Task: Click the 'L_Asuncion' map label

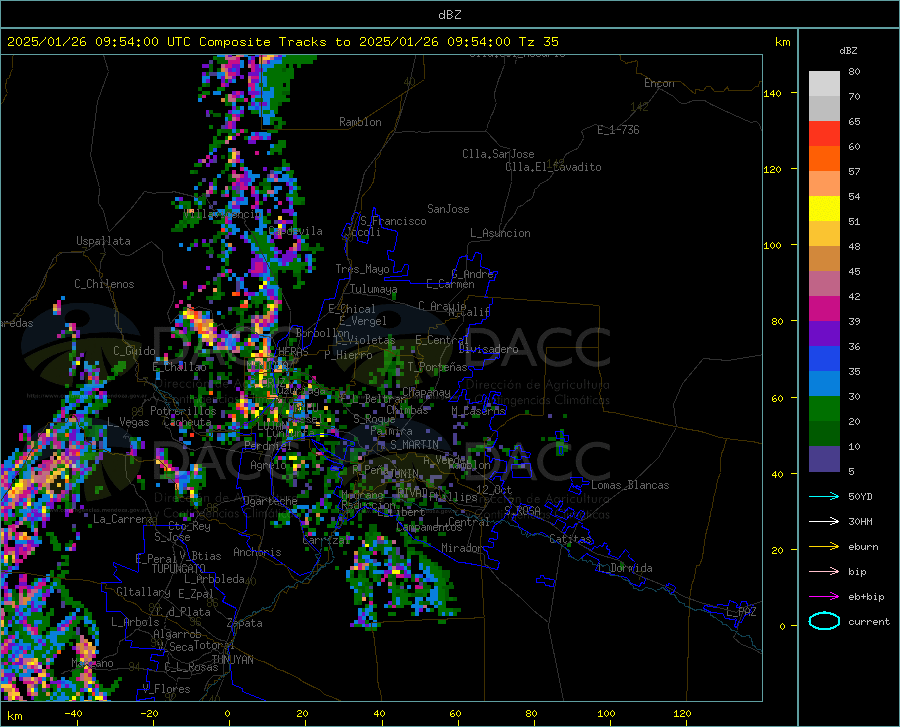Action: (x=500, y=233)
